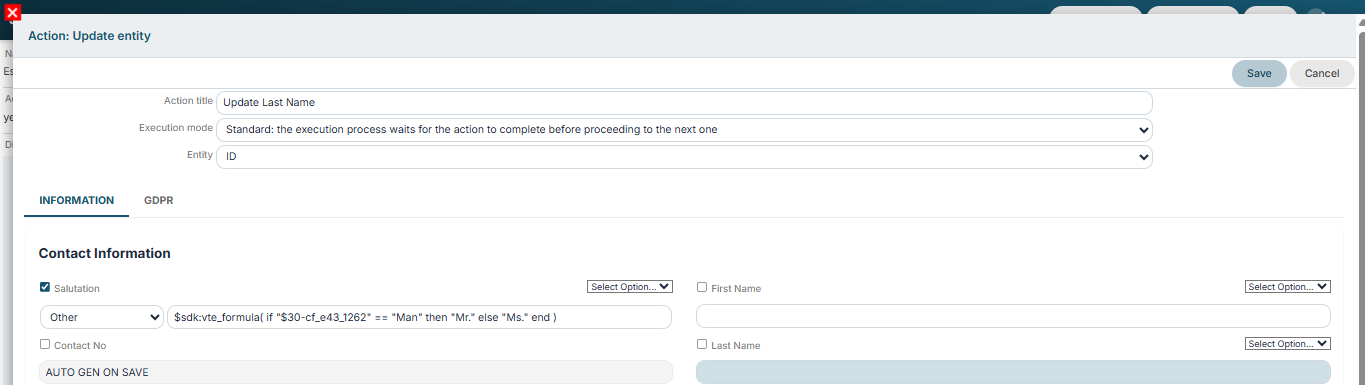The width and height of the screenshot is (1365, 385).
Task: Click the Cancel button
Action: (1322, 73)
